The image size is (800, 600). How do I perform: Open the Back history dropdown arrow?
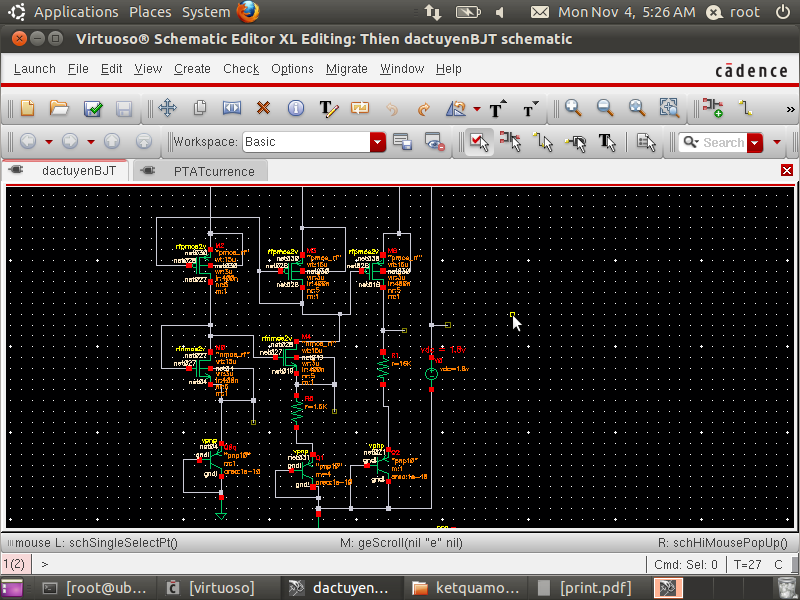click(49, 142)
